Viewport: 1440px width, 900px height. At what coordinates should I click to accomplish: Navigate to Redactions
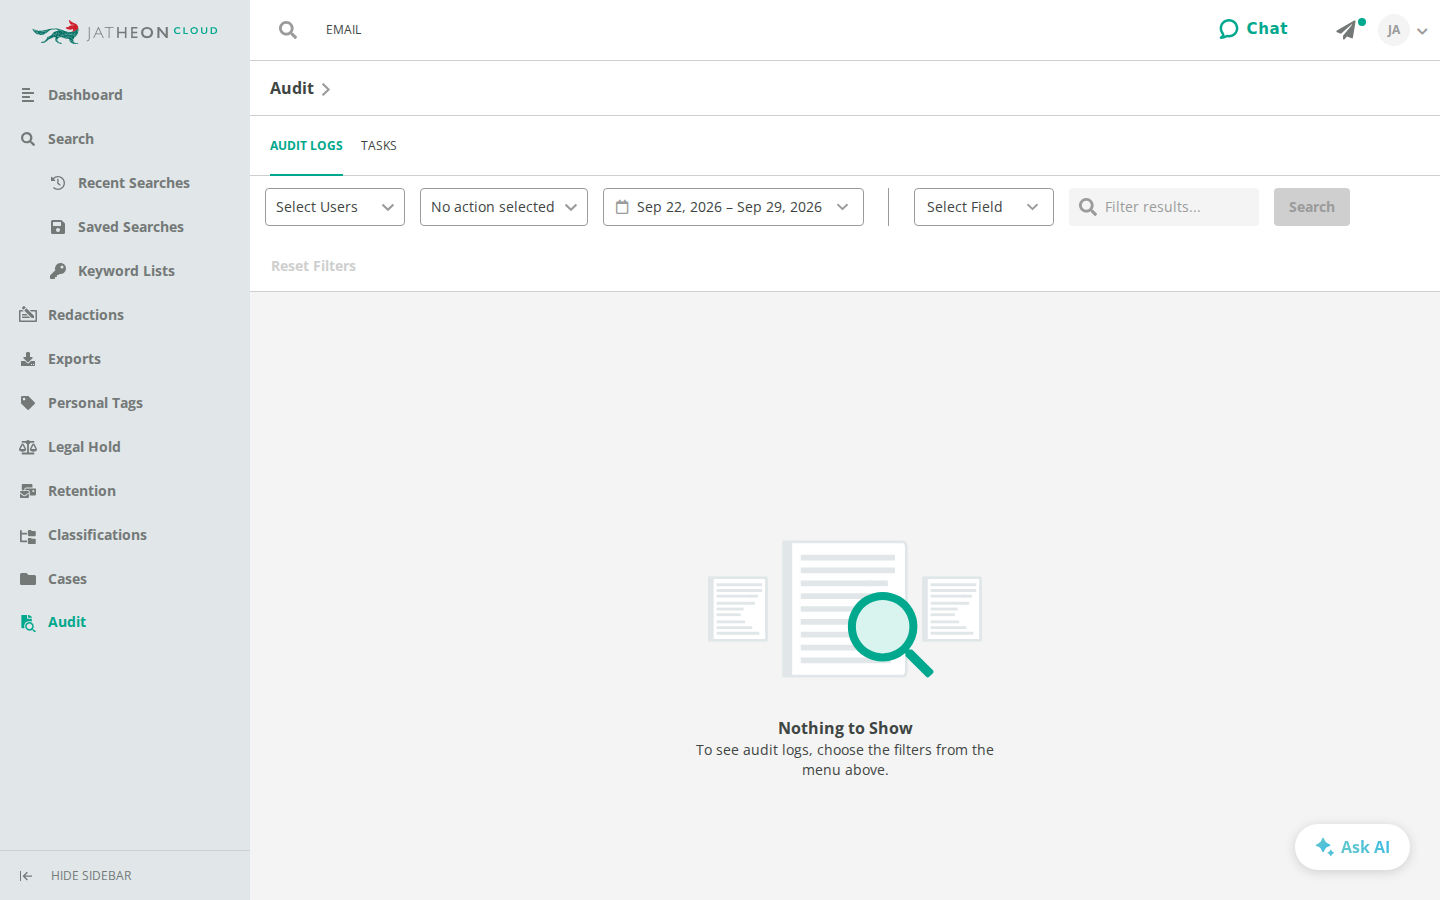tap(86, 315)
